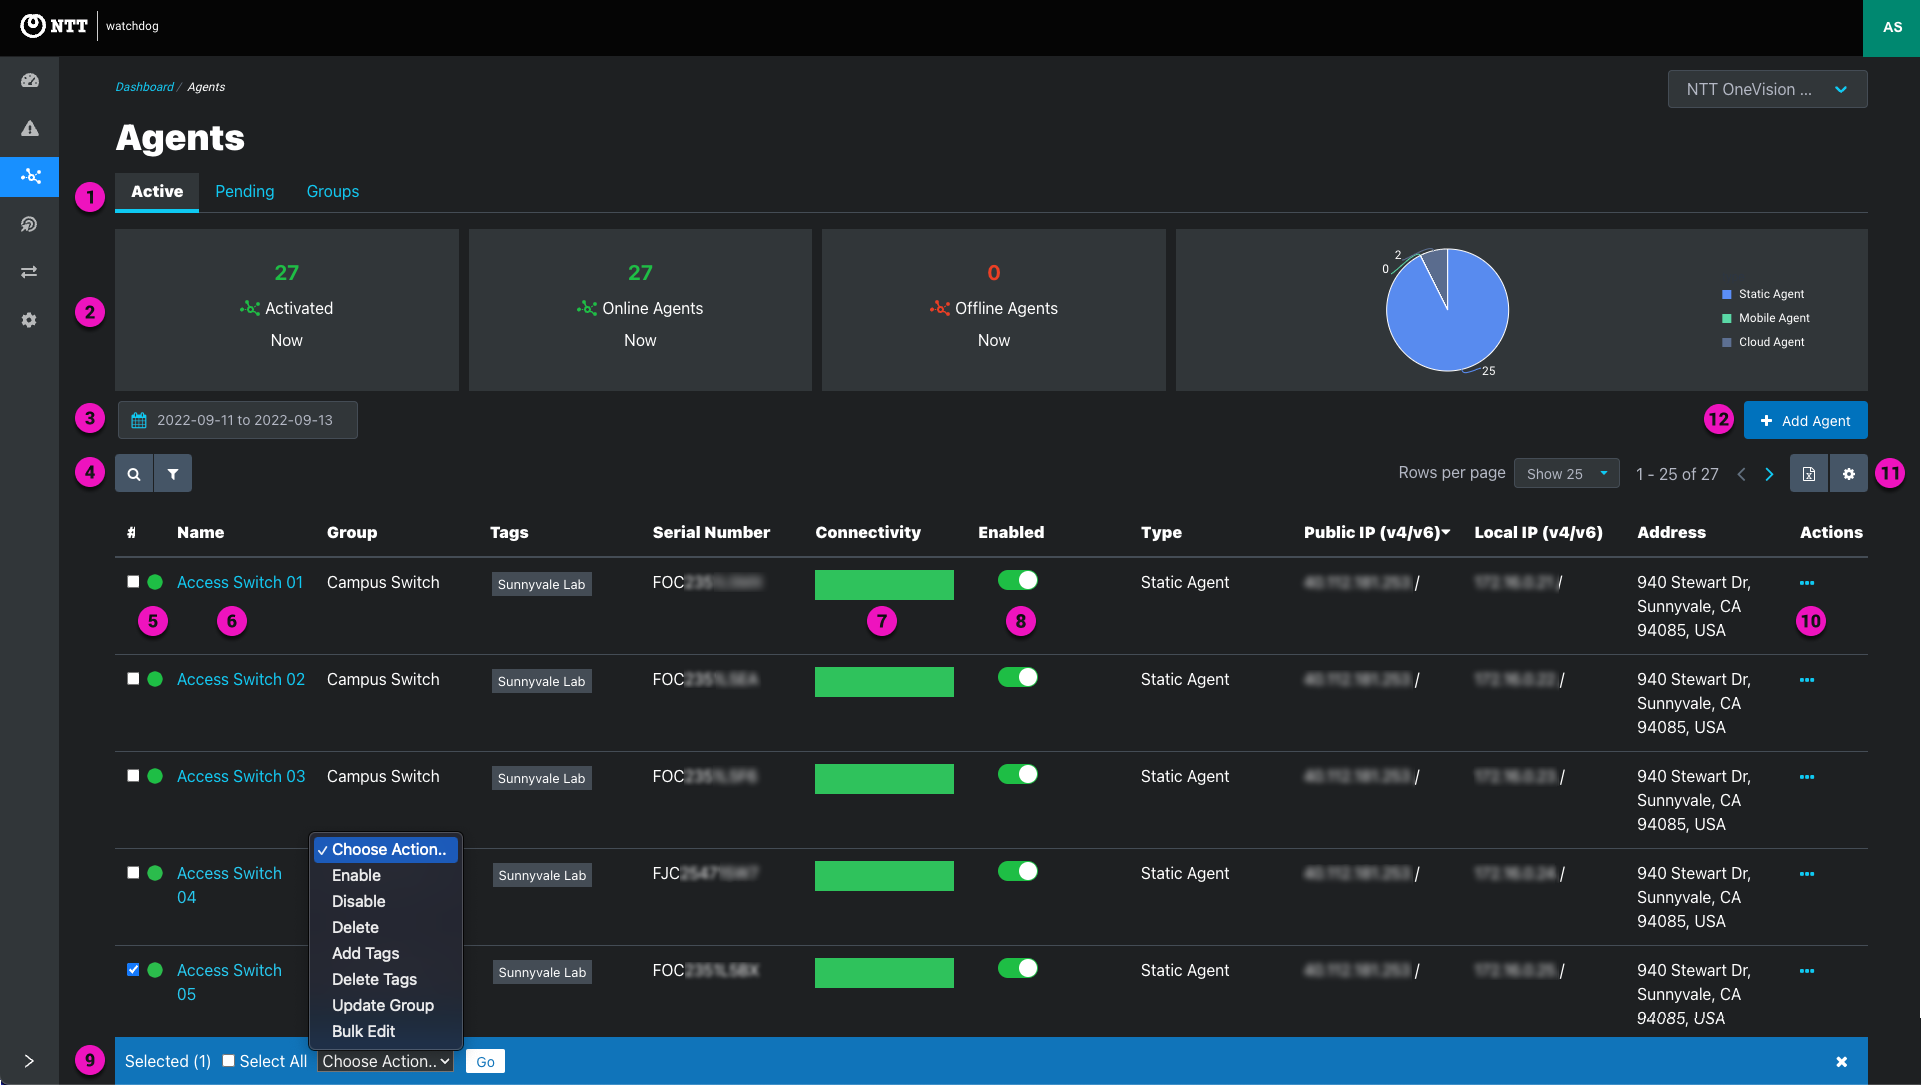Check the box for Access Switch 03
Image resolution: width=1921 pixels, height=1085 pixels.
point(133,775)
